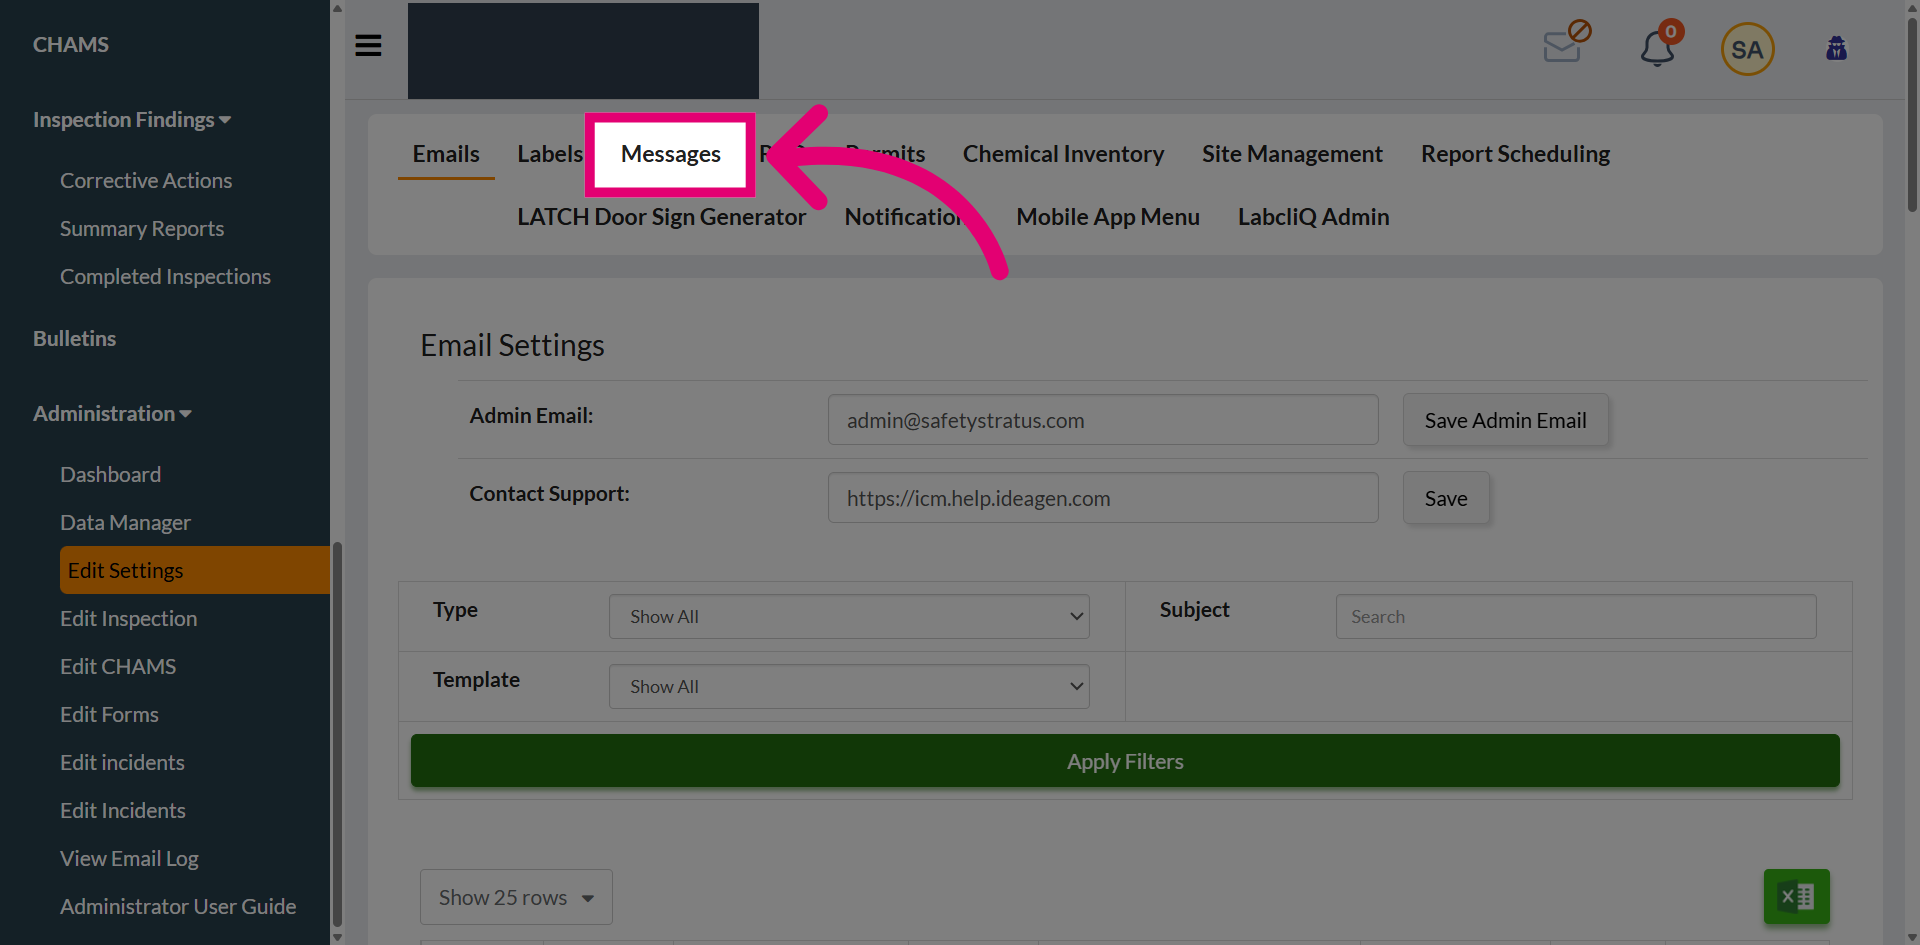Switch to the Emails tab
1920x945 pixels.
coord(446,154)
